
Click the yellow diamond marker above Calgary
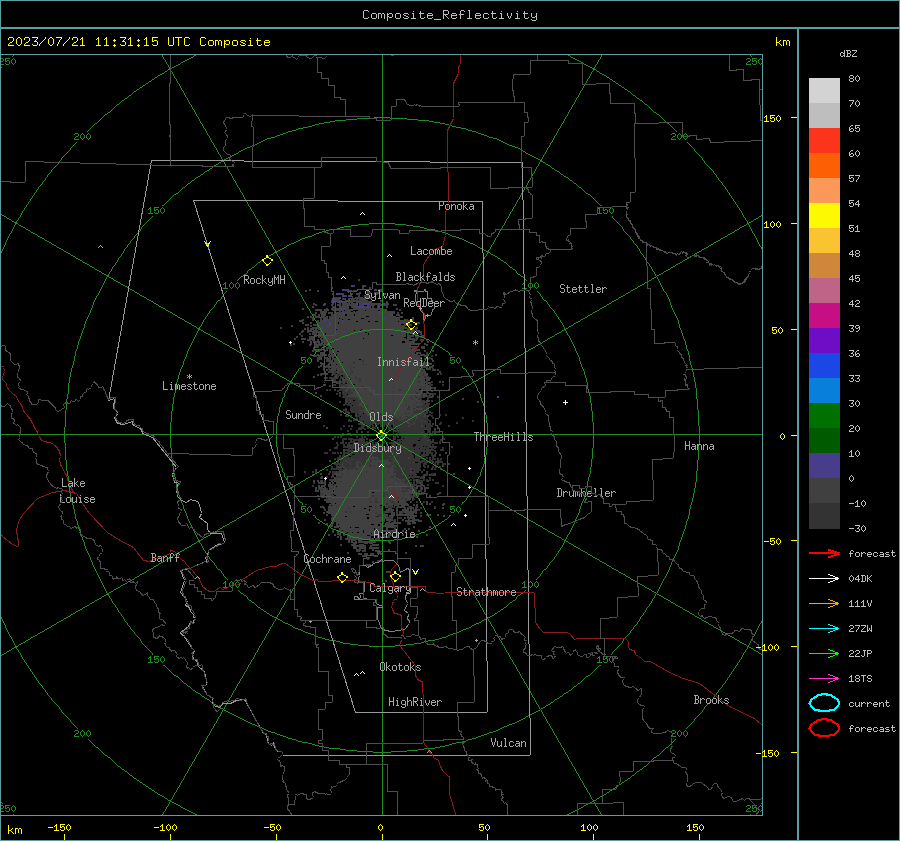coord(395,576)
